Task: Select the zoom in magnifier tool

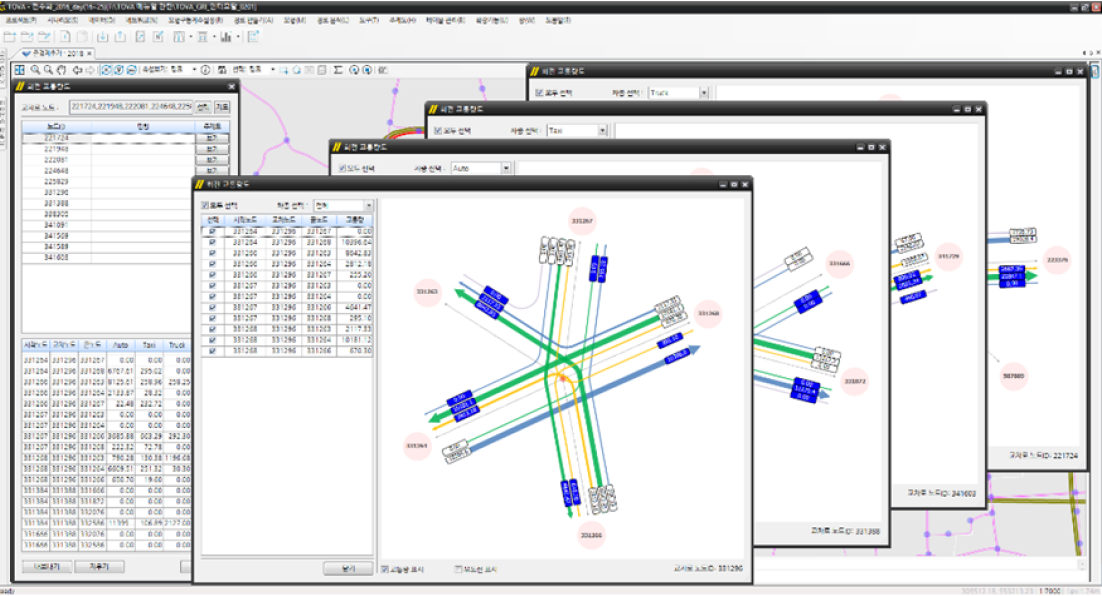Action: click(x=35, y=70)
